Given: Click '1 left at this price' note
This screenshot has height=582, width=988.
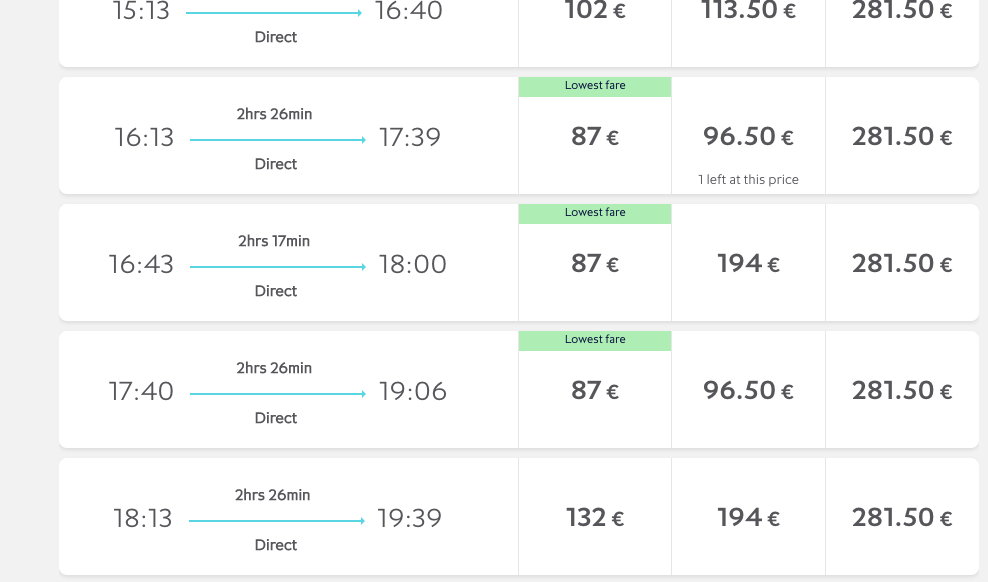Looking at the screenshot, I should (749, 180).
